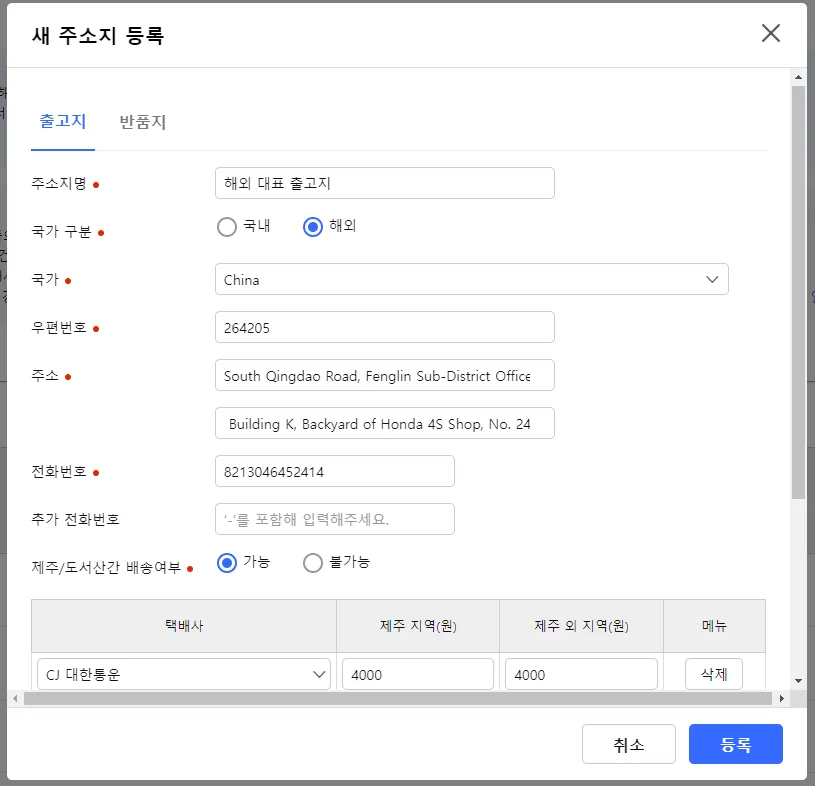The height and width of the screenshot is (786, 815).
Task: Click the courier dropdown chevron arrow
Action: [320, 675]
